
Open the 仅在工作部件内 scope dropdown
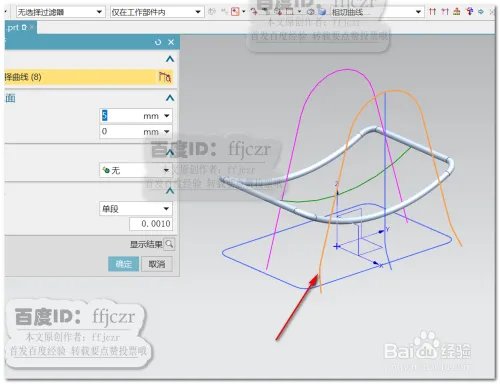157,12
